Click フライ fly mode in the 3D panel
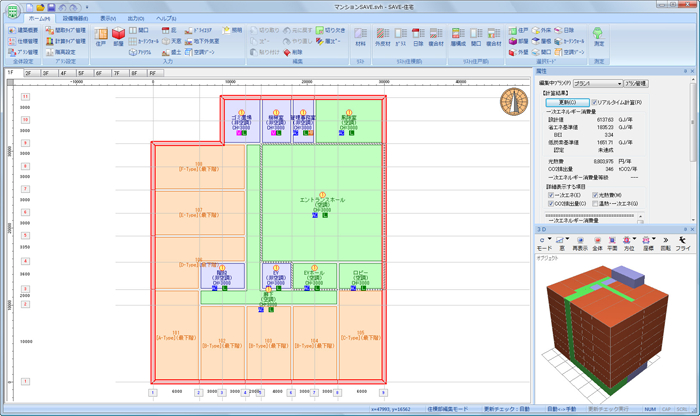Viewport: 700px width, 416px height. tap(683, 244)
